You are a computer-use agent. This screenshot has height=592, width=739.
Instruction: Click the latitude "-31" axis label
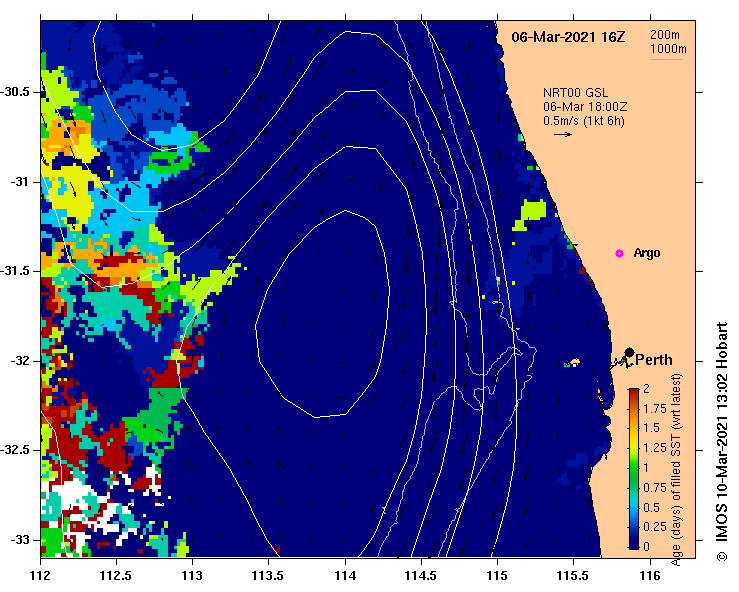pos(20,182)
